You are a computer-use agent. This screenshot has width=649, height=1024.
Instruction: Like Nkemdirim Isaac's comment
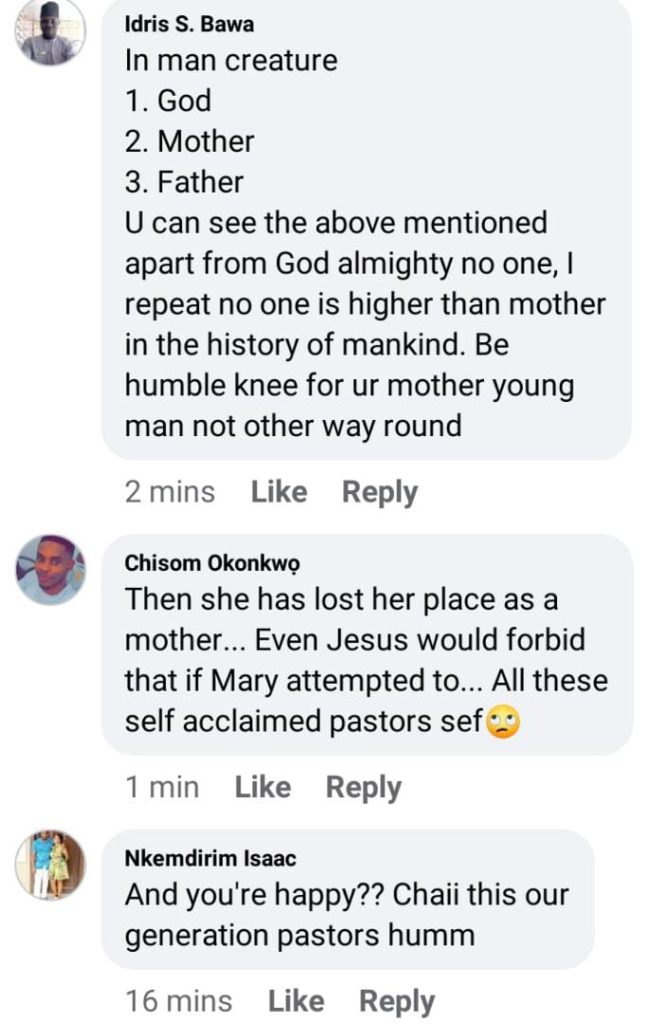click(295, 1001)
